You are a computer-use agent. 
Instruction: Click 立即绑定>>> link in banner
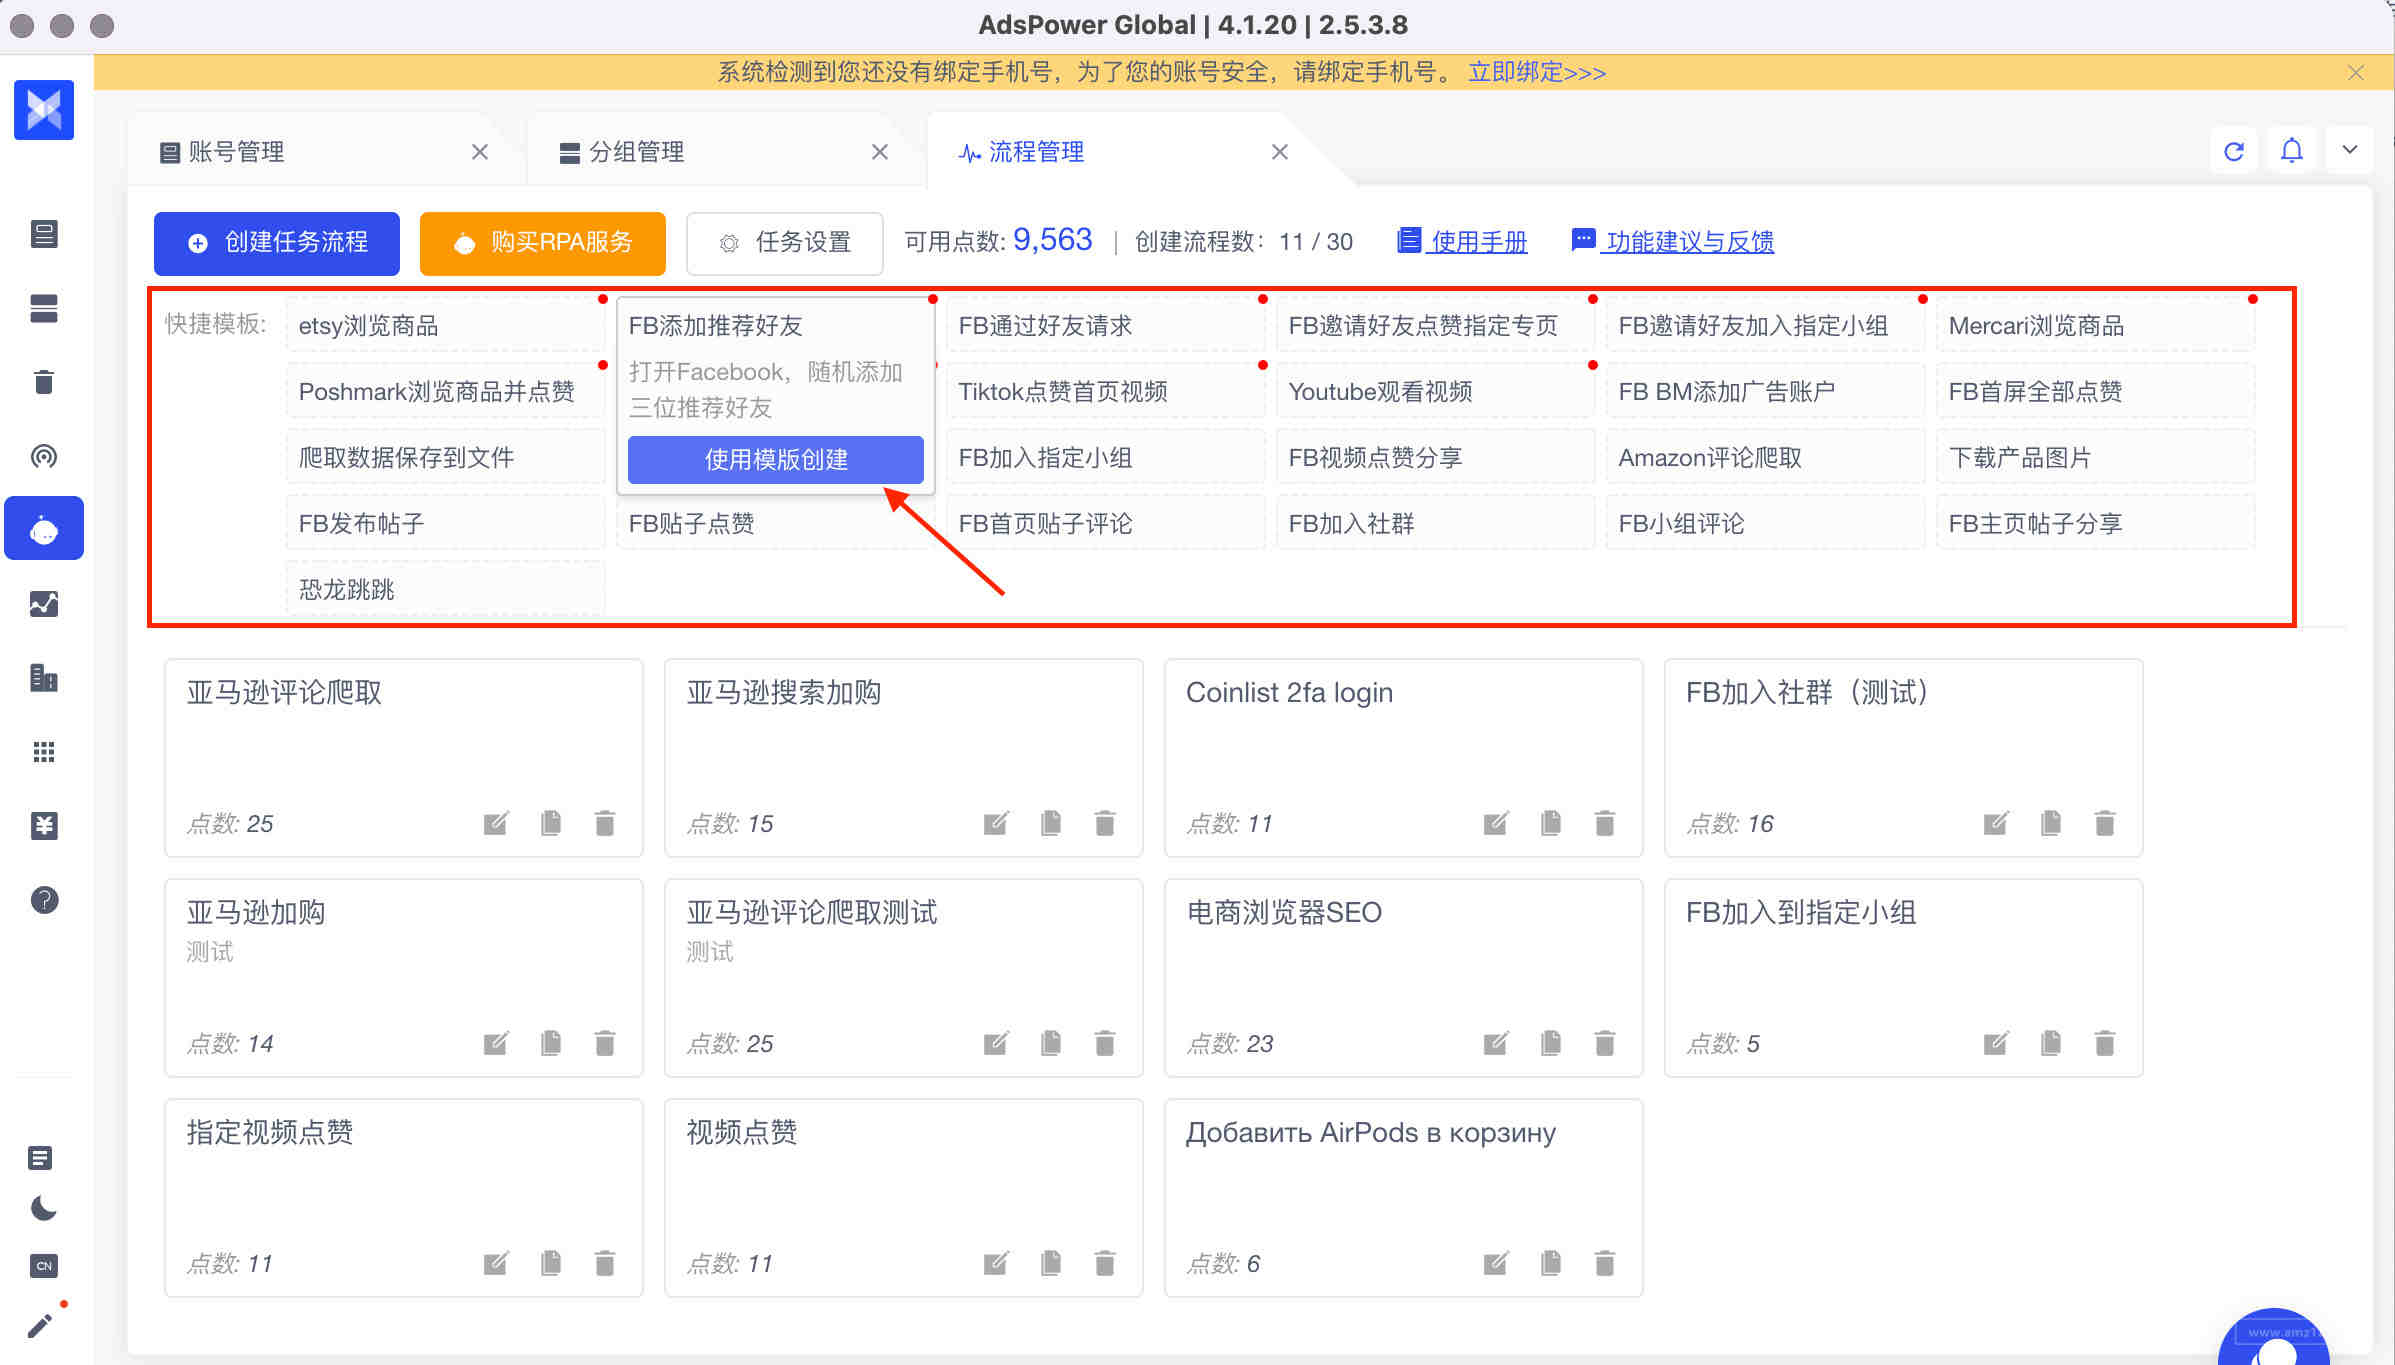pos(1537,73)
